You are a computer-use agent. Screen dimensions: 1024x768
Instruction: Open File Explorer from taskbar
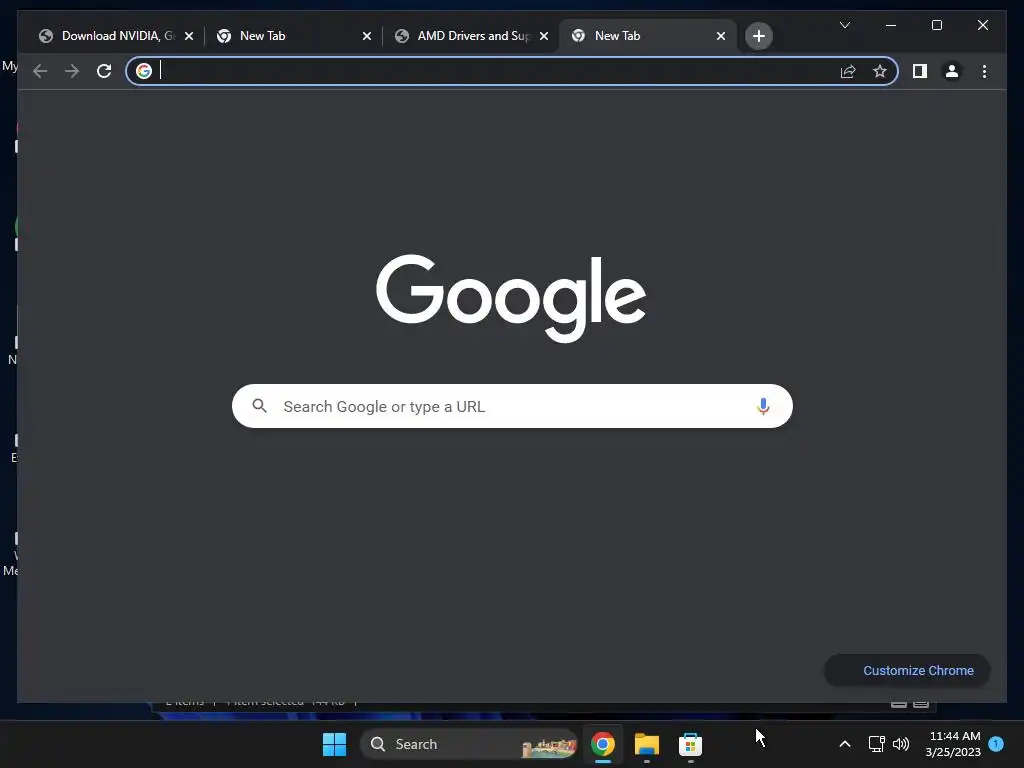647,744
